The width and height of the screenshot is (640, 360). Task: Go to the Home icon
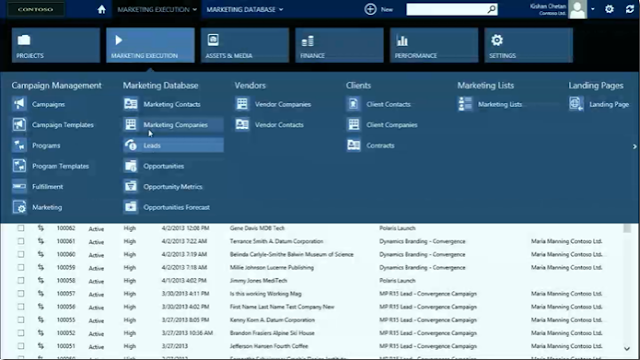pos(102,9)
